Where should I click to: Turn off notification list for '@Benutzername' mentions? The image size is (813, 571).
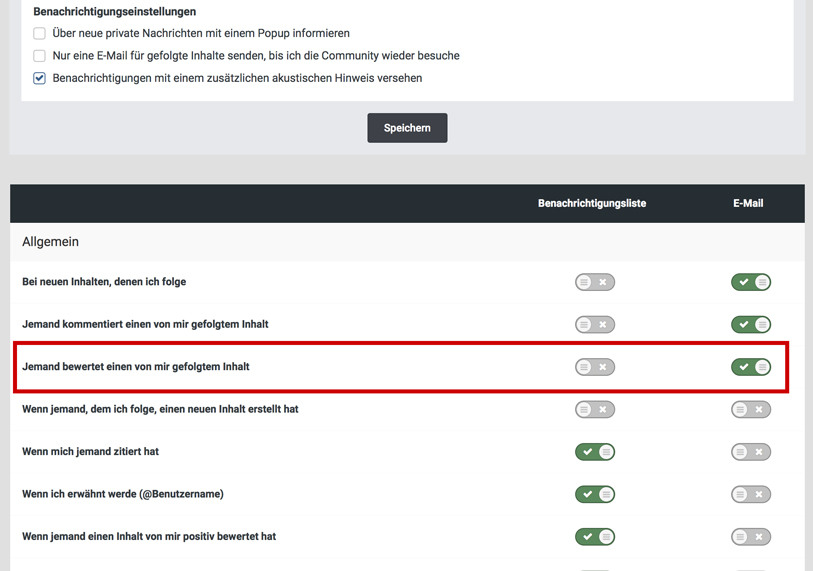pyautogui.click(x=594, y=494)
